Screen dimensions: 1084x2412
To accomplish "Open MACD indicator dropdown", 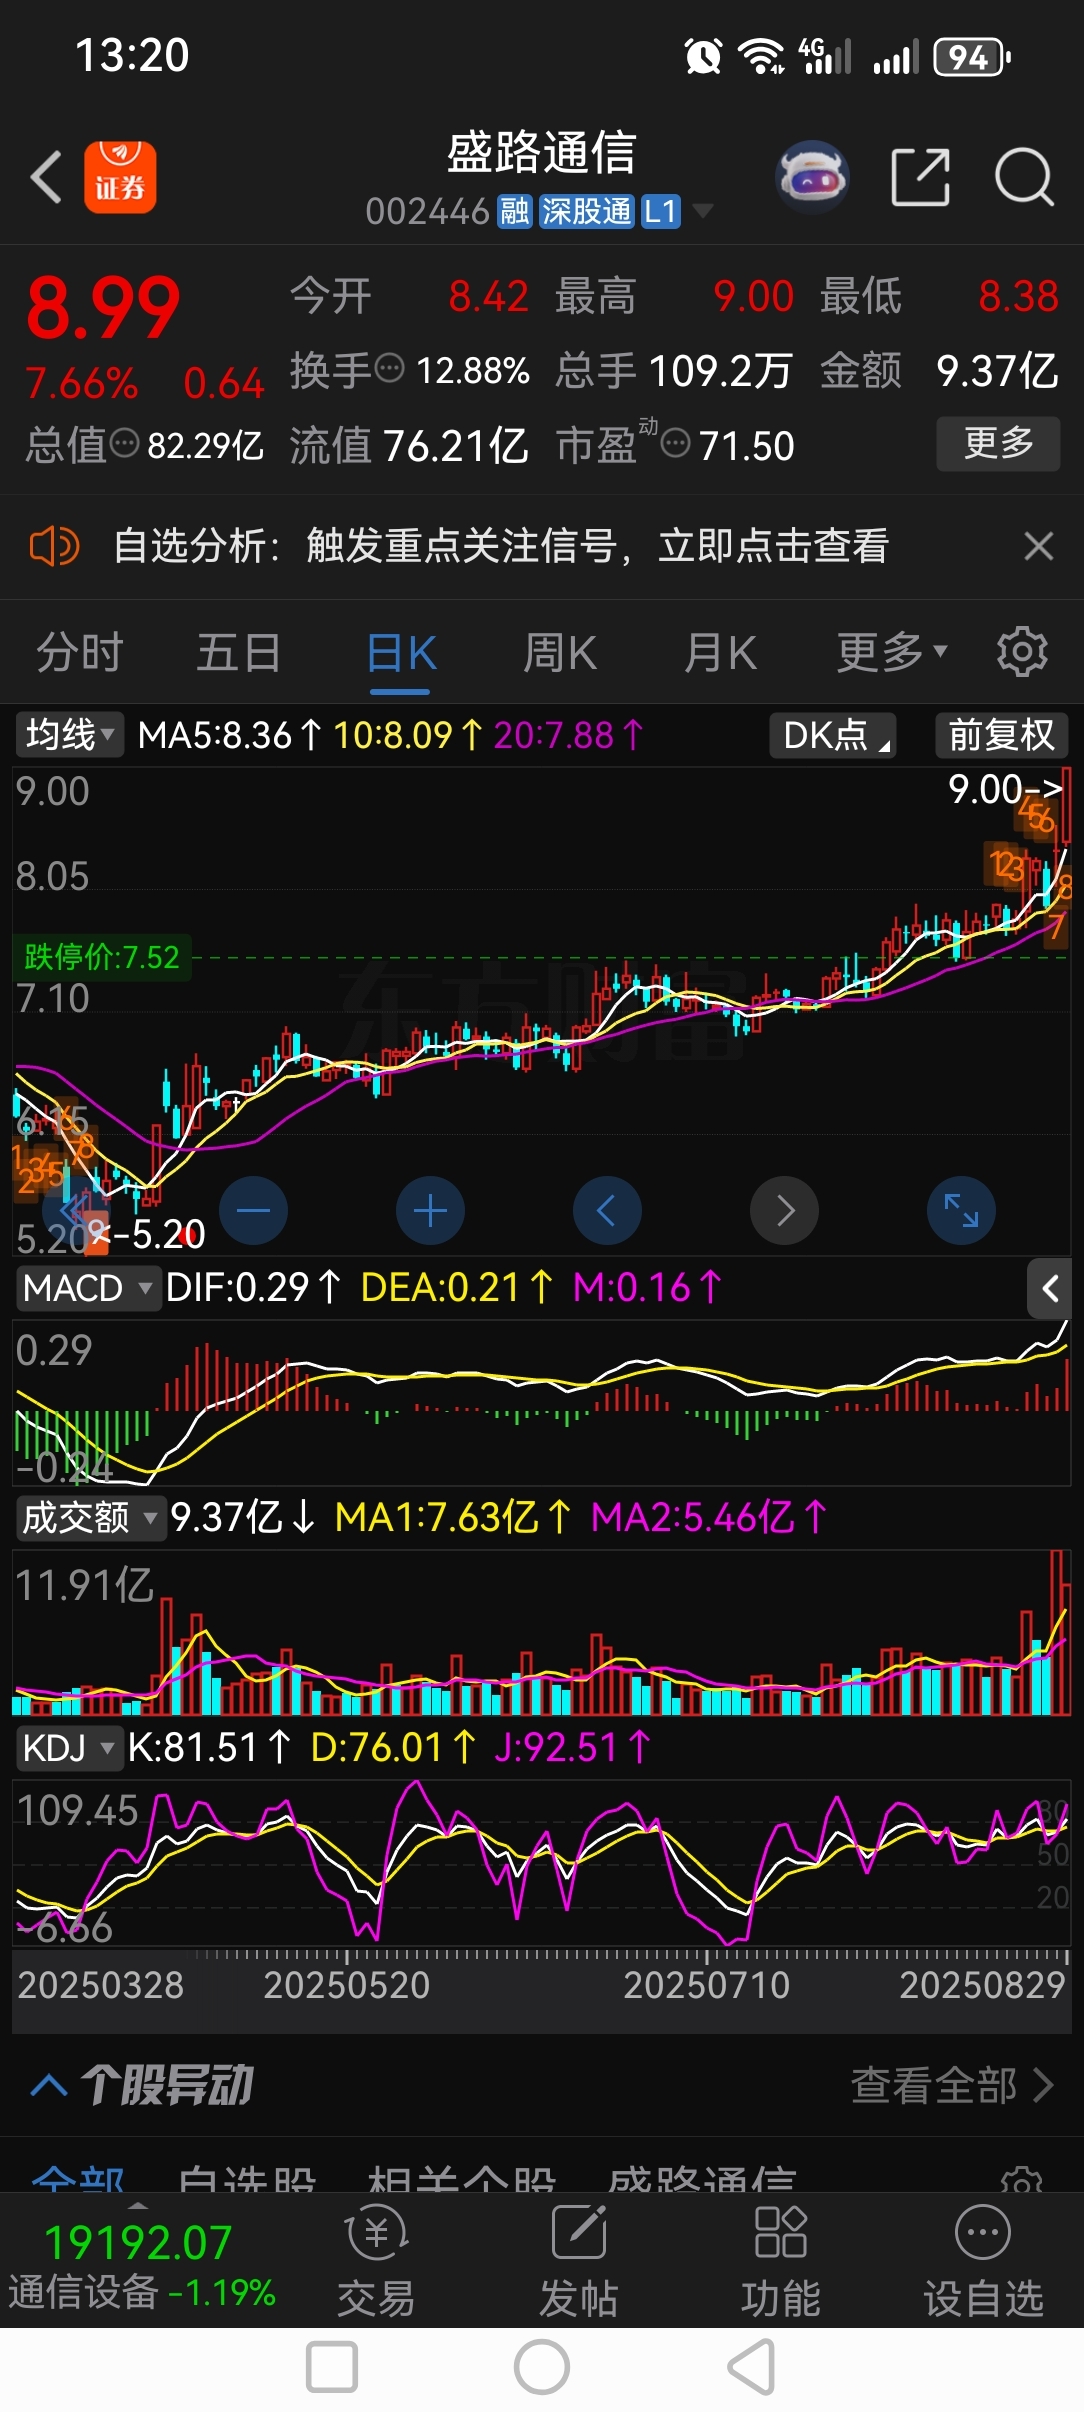I will (88, 1288).
